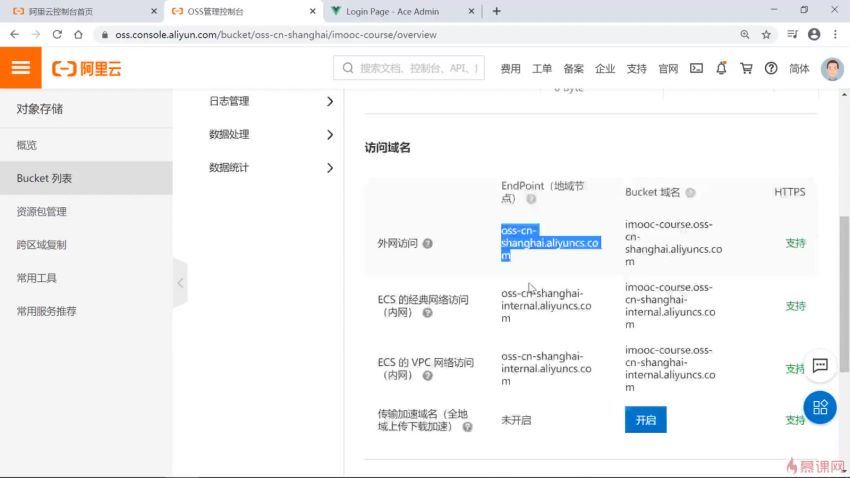850x478 pixels.
Task: Open the Chrome three-dot menu
Action: tap(835, 34)
